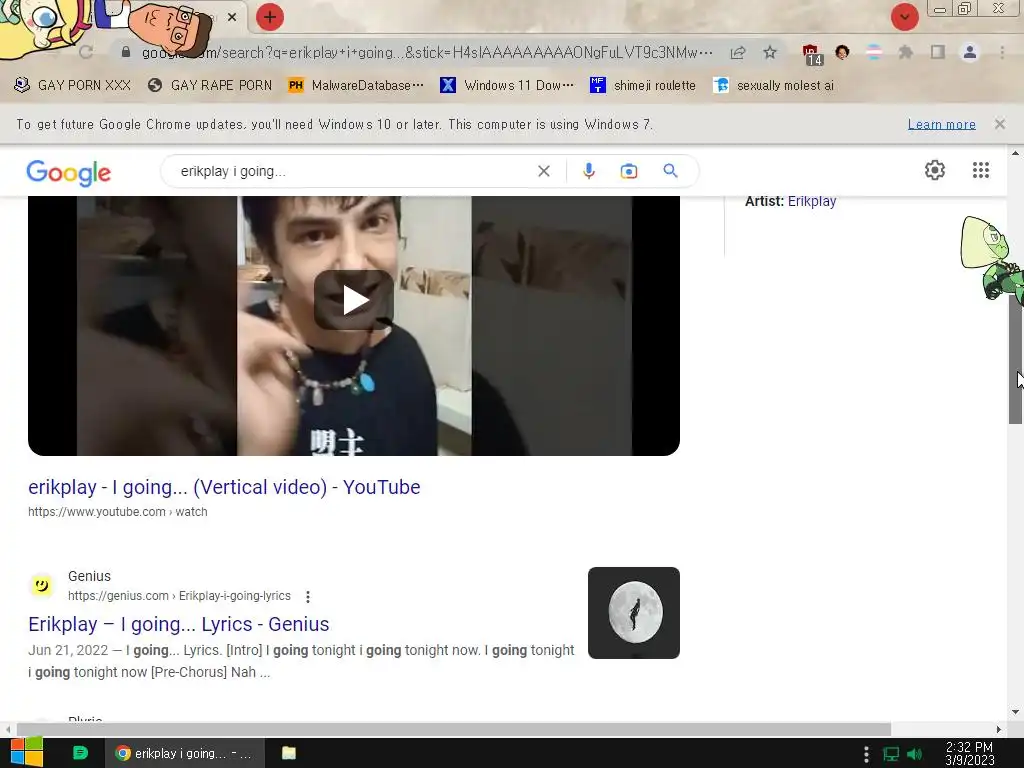Open the extension with the 14 badge
1024x768 pixels.
(x=812, y=54)
